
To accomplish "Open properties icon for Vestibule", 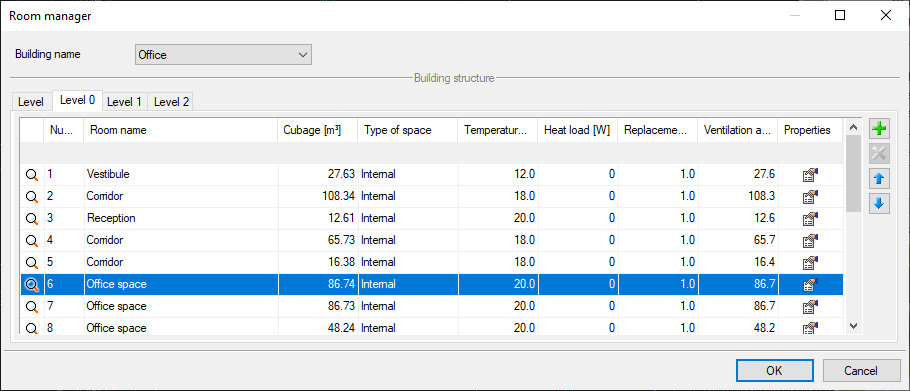I will coord(810,175).
